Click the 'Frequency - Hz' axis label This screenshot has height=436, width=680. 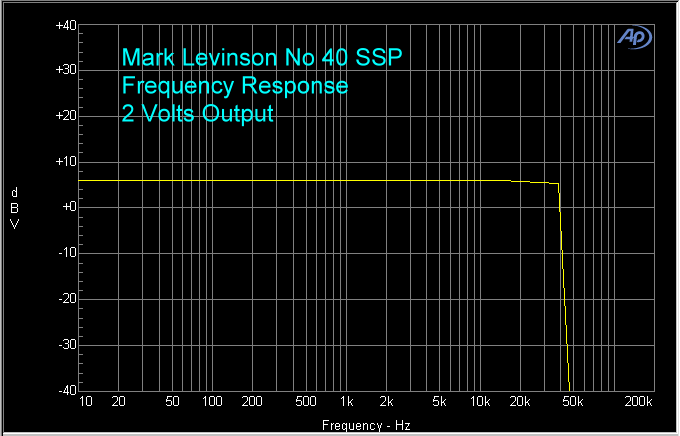[x=366, y=425]
